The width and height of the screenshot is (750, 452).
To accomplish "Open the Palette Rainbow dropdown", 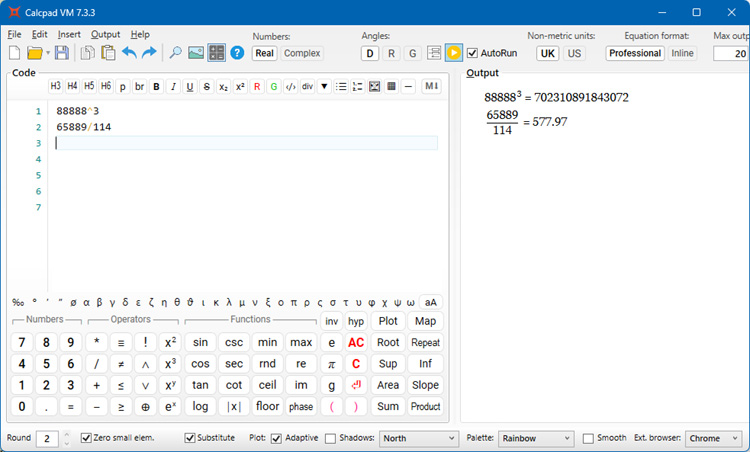I will coord(536,438).
